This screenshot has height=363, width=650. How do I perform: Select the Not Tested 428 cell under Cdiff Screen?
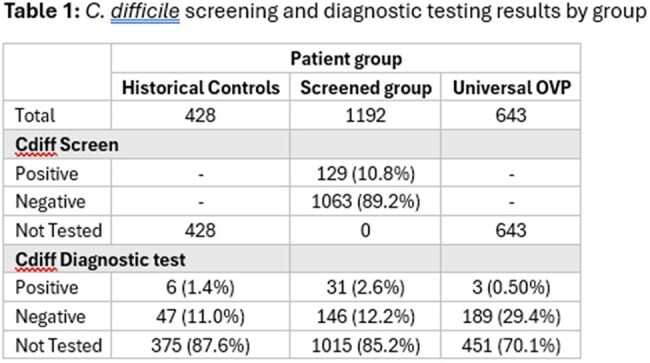[x=201, y=230]
